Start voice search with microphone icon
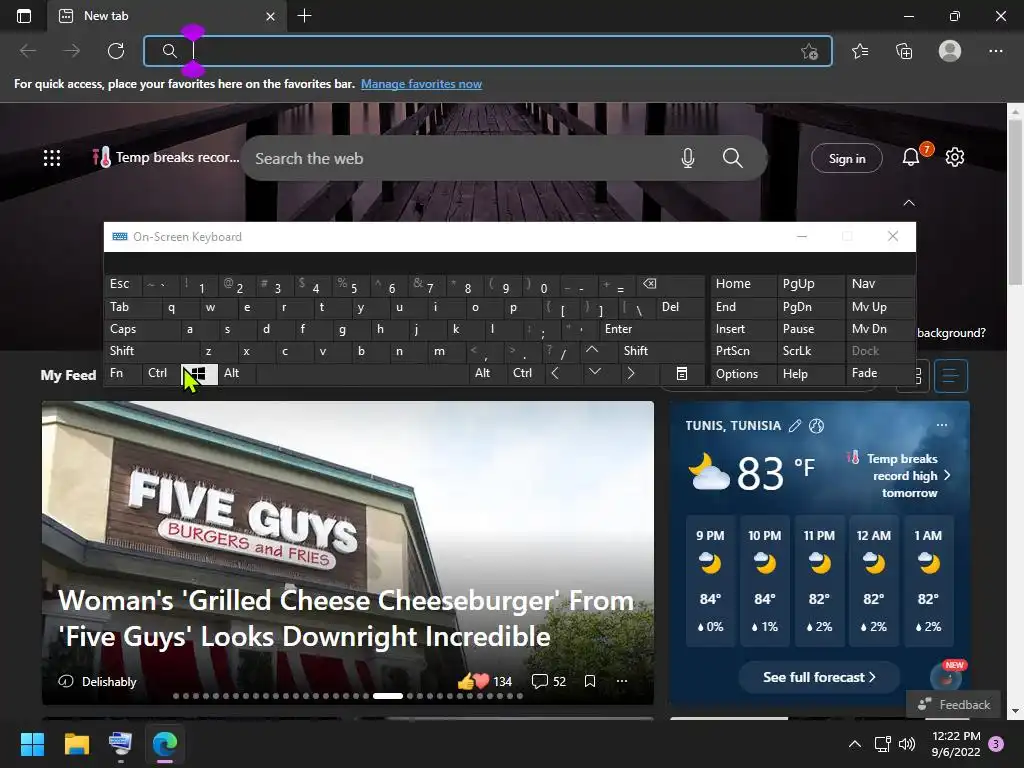Viewport: 1024px width, 768px height. 688,158
